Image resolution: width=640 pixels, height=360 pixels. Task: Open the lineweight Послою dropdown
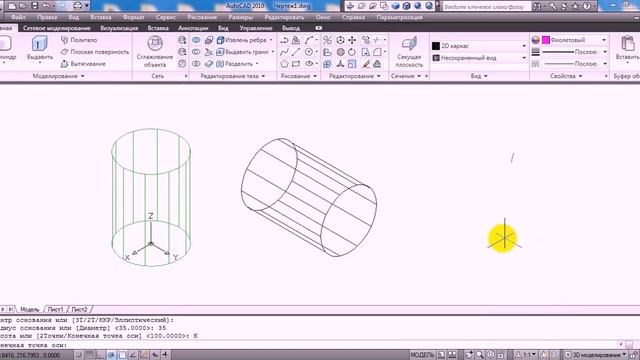(574, 52)
